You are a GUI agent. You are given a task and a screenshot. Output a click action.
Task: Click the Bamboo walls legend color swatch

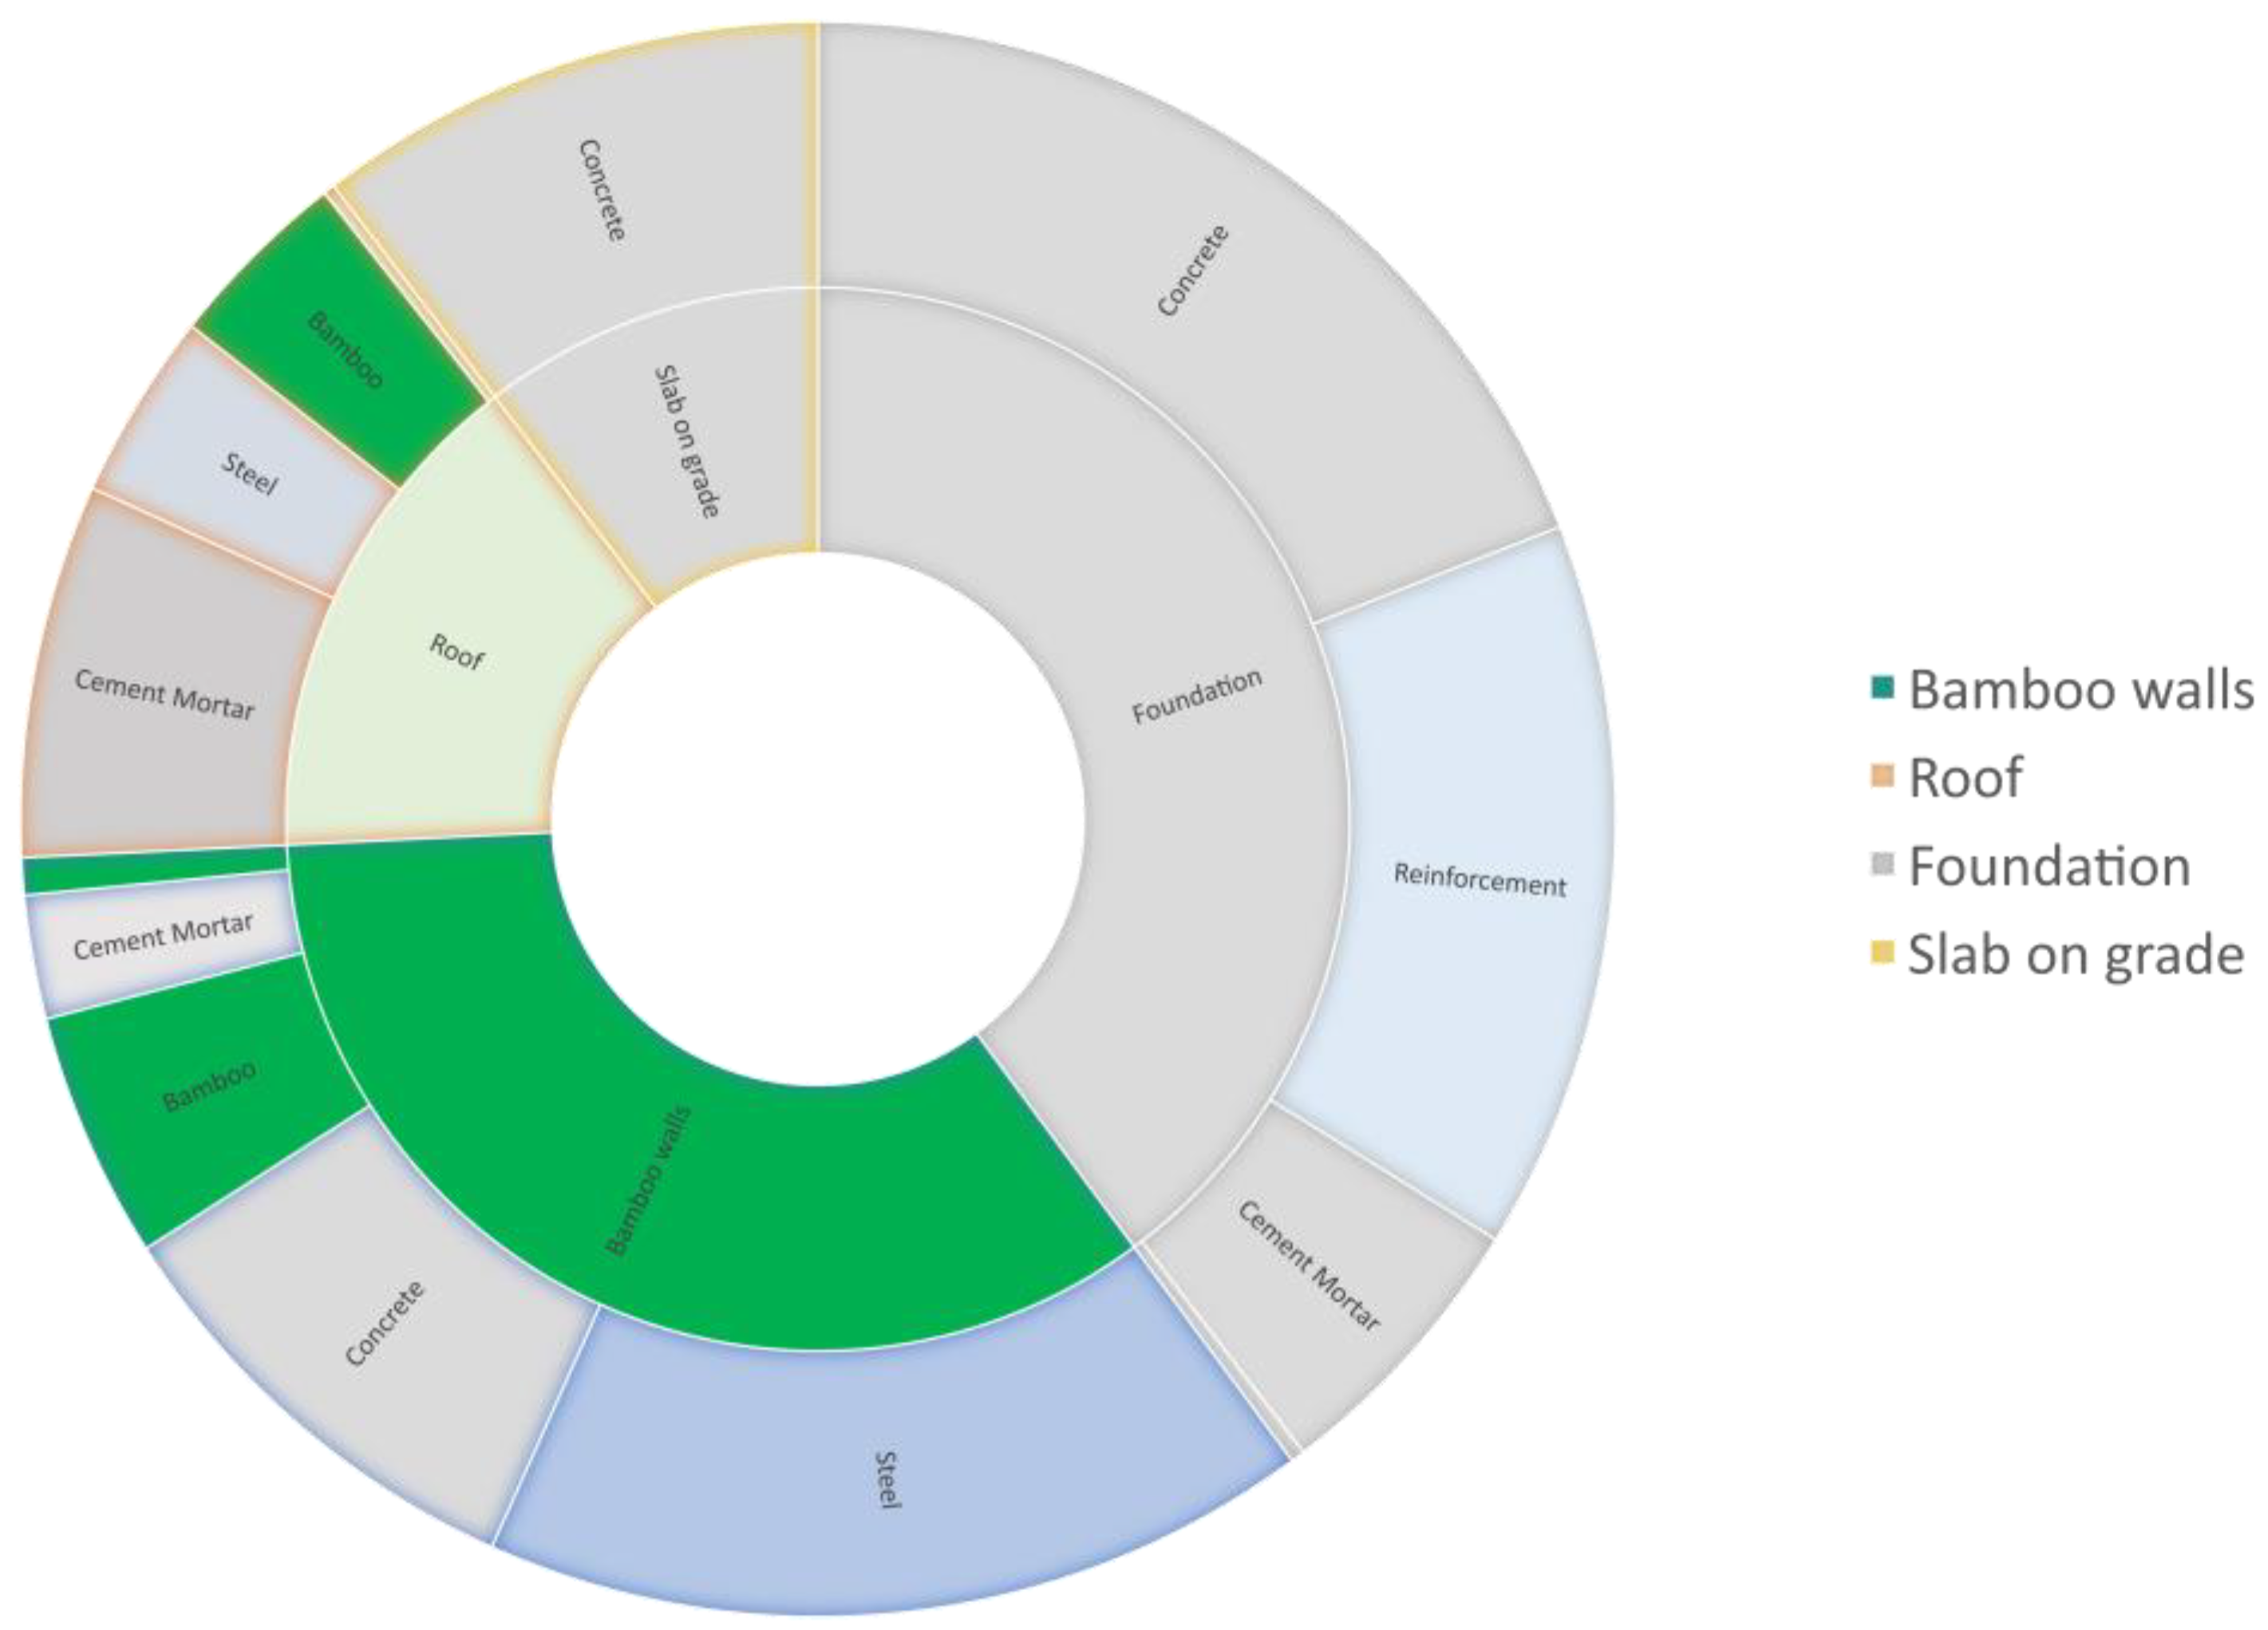click(1883, 688)
